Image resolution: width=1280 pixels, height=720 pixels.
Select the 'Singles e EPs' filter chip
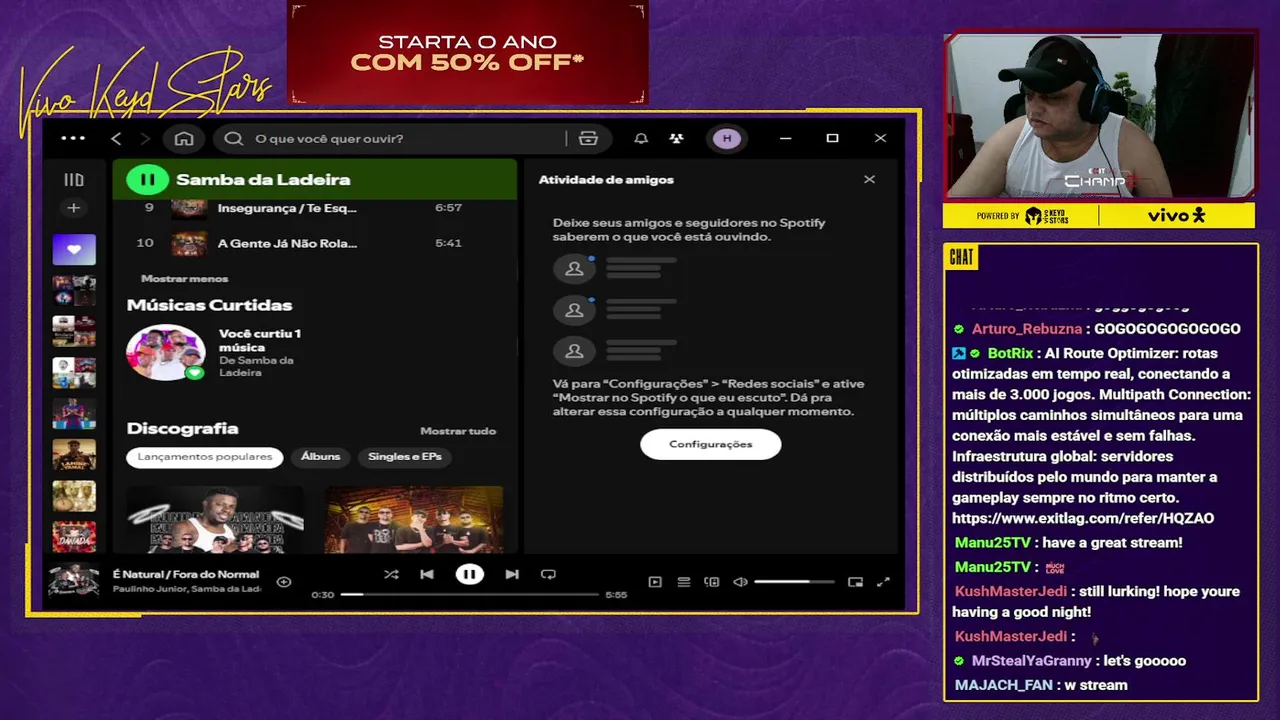click(405, 457)
